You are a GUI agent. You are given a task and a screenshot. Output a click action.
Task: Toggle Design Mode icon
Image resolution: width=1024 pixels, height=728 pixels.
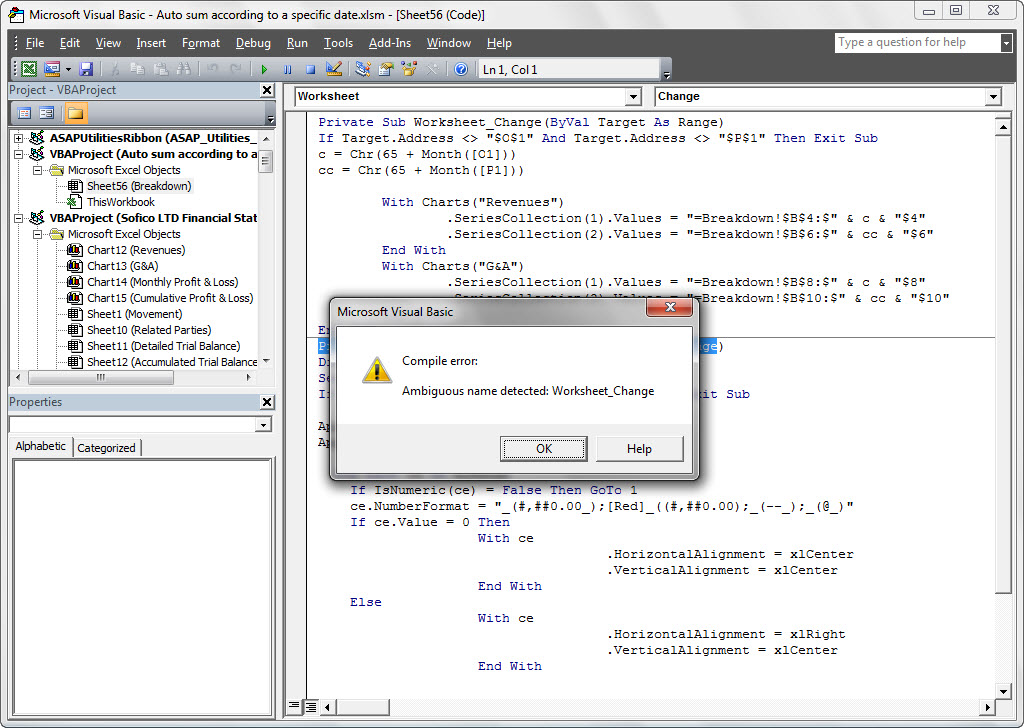coord(334,69)
